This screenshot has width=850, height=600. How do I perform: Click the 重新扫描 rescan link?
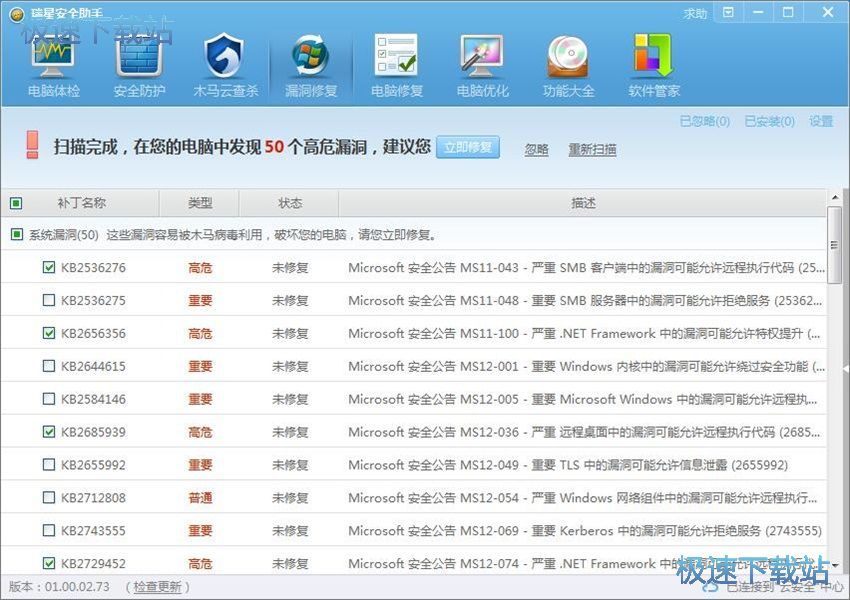coord(592,149)
